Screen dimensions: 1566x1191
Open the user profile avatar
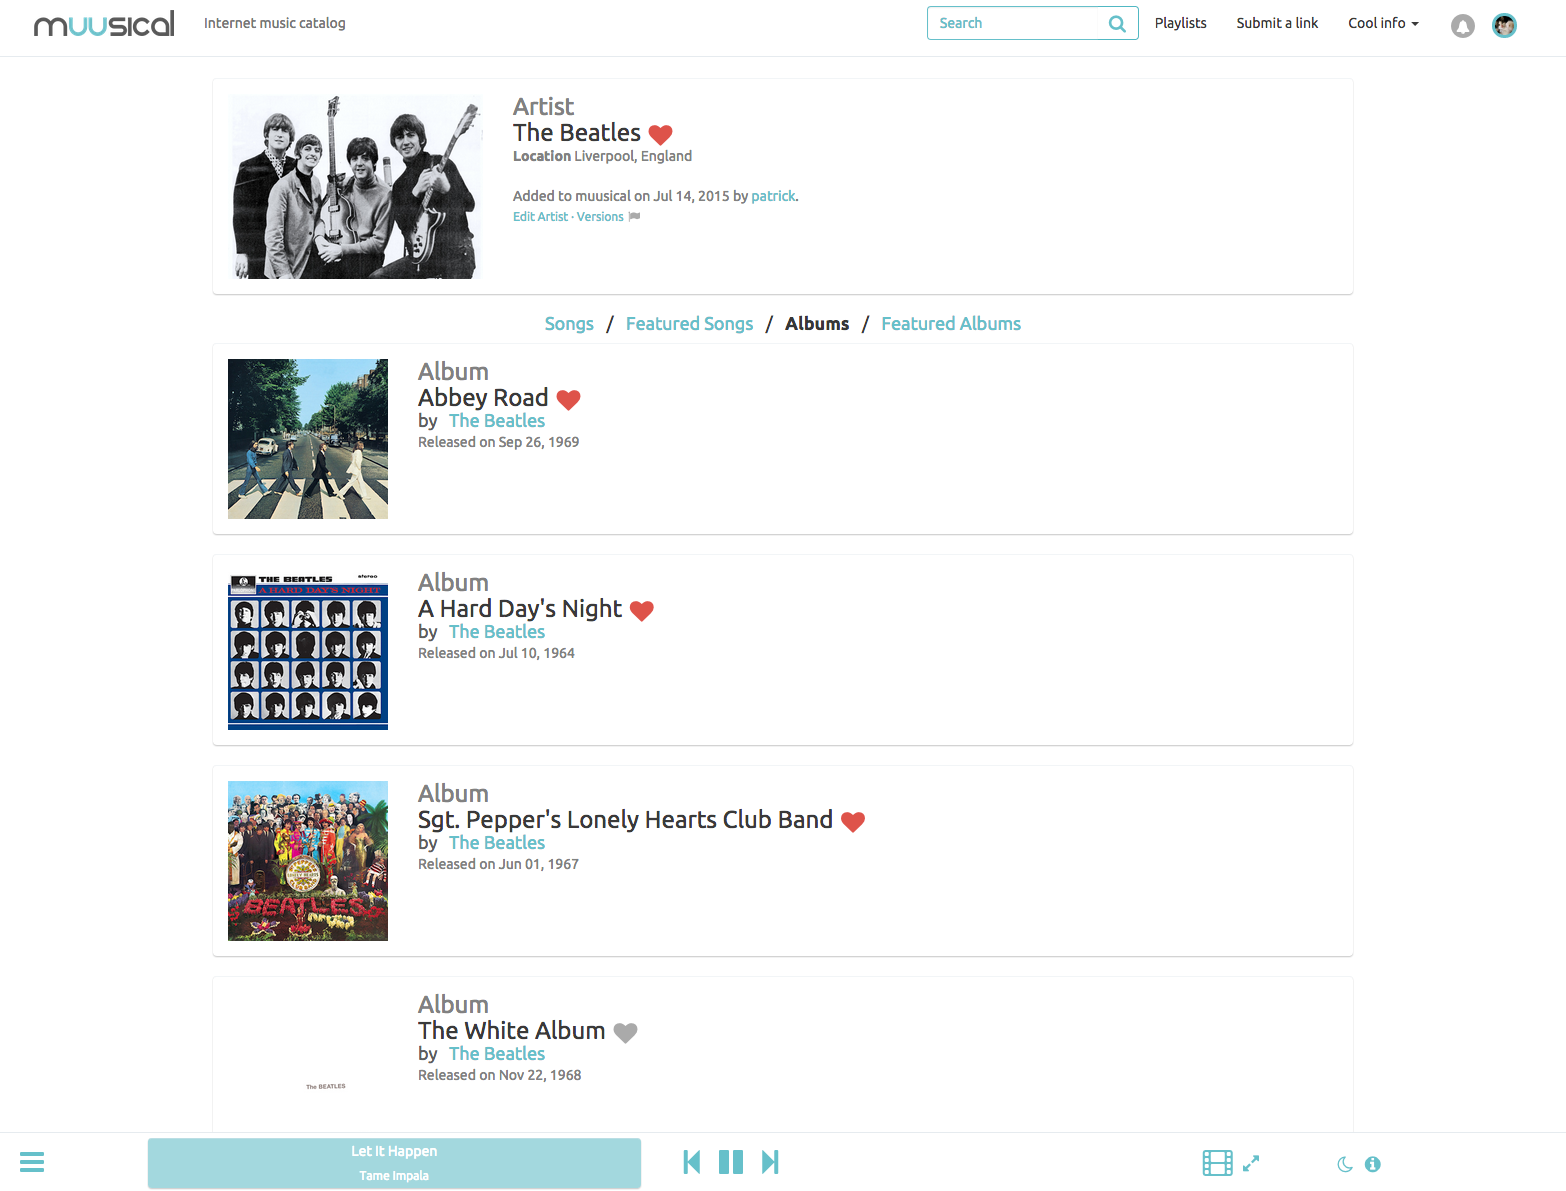pyautogui.click(x=1504, y=25)
